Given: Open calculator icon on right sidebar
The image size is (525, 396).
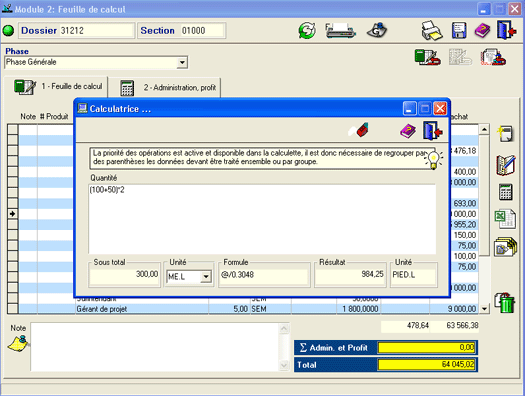Looking at the screenshot, I should 506,192.
